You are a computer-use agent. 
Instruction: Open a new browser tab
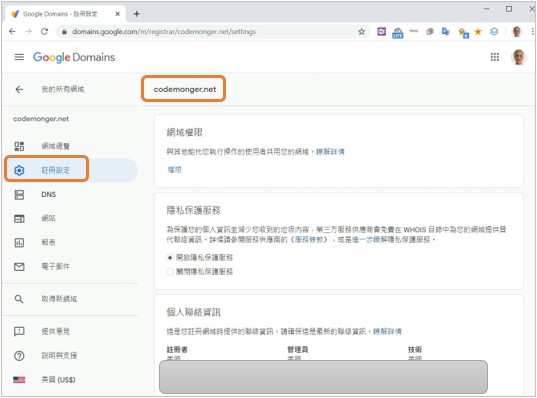pos(137,14)
